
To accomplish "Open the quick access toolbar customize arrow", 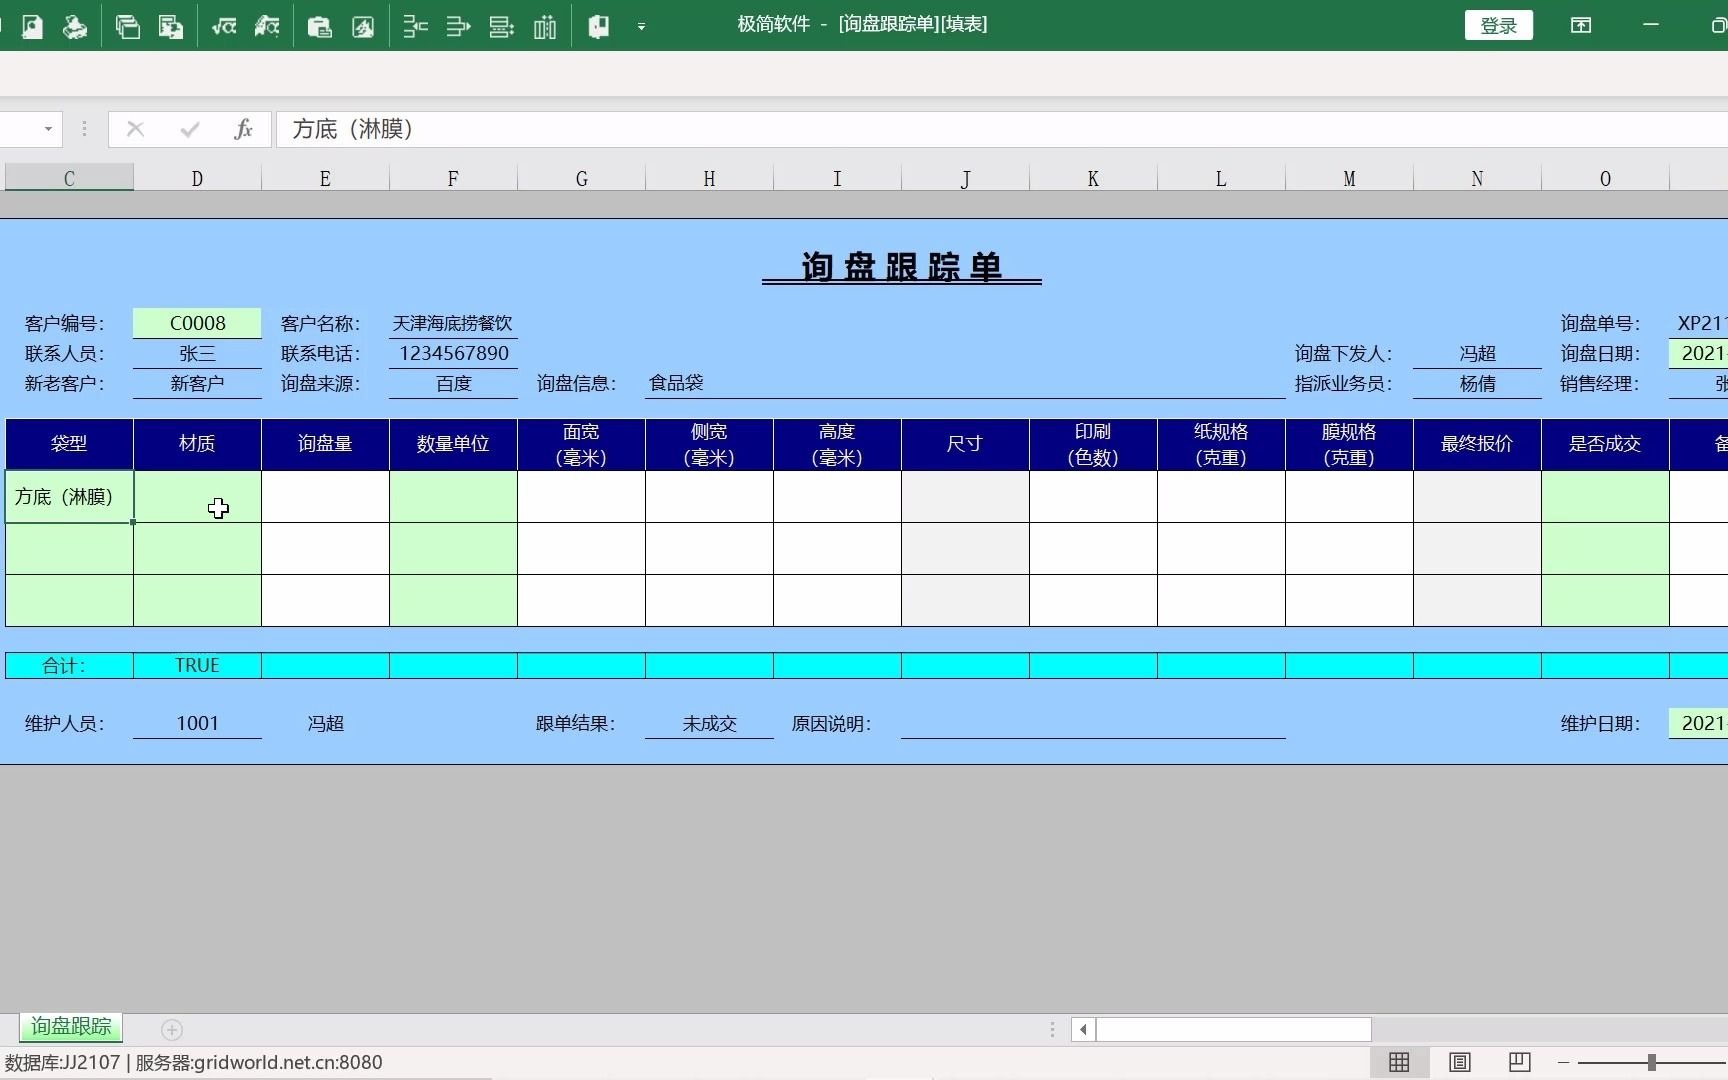I will tap(641, 27).
